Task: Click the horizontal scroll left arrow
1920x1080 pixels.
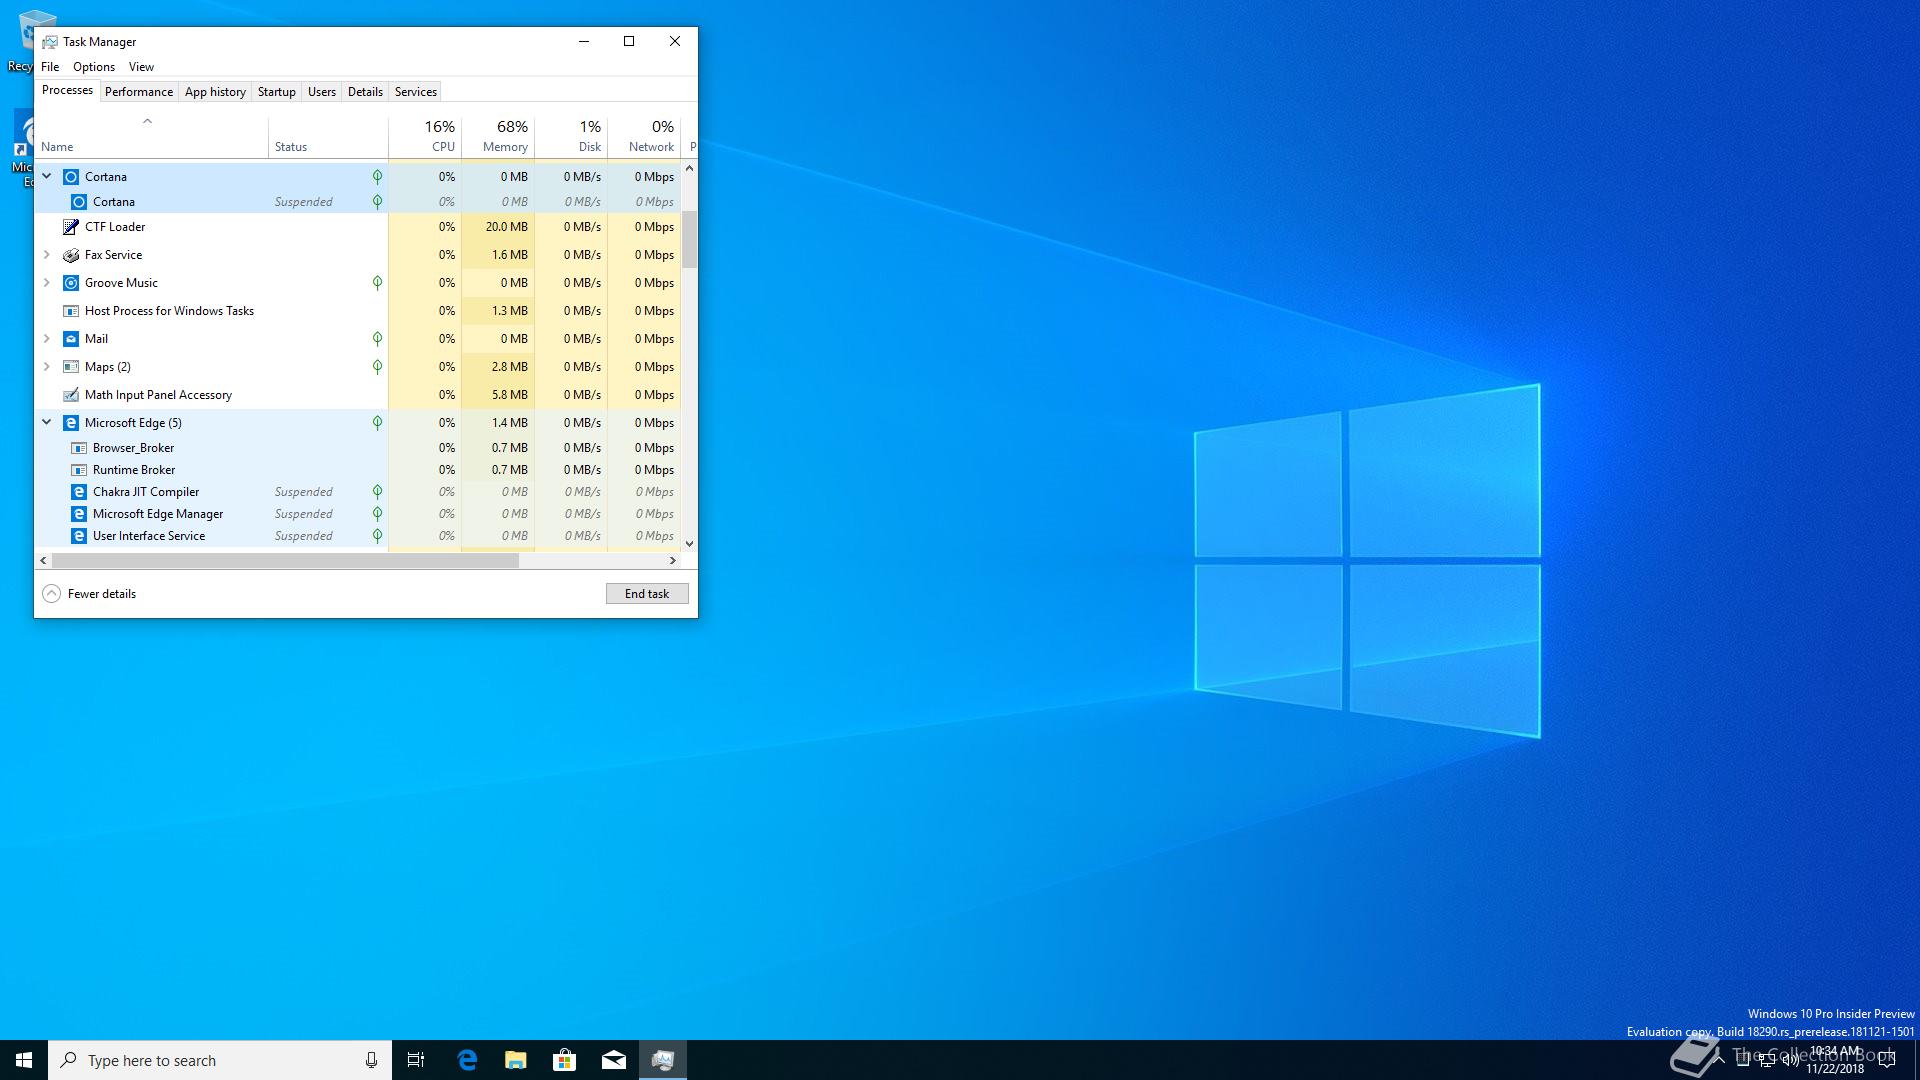Action: pos(43,561)
